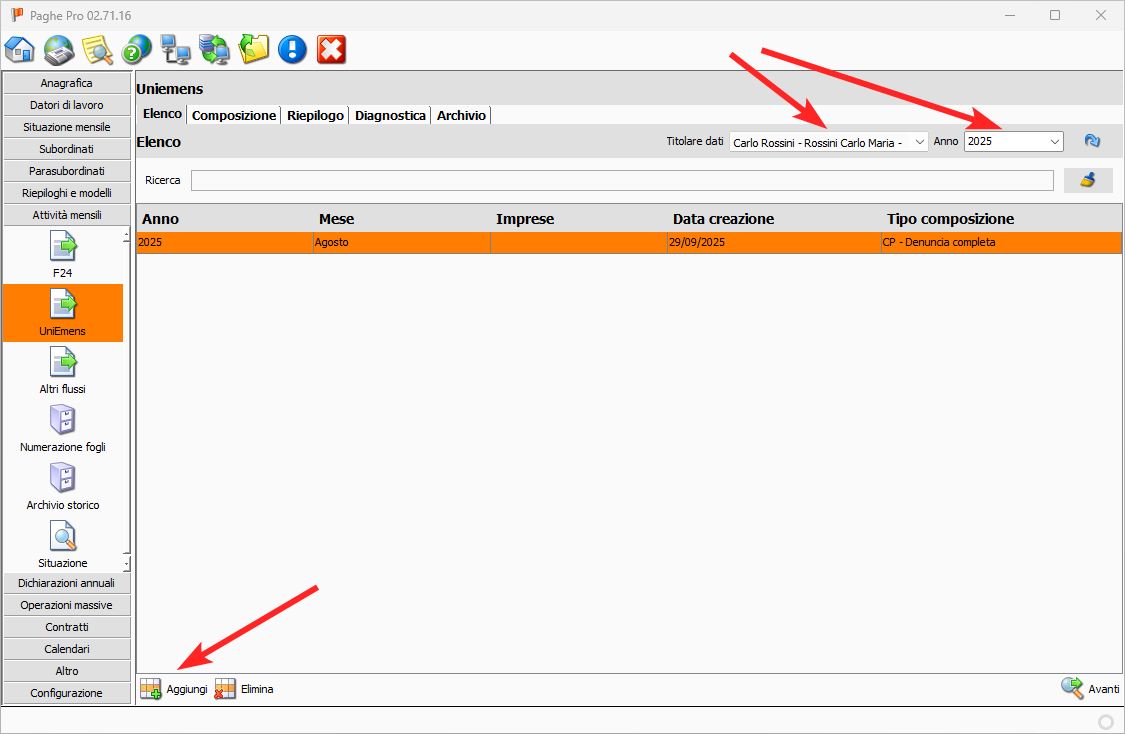This screenshot has width=1125, height=734.
Task: Open the news globe-with-newspaper toolbar icon
Action: click(x=59, y=49)
